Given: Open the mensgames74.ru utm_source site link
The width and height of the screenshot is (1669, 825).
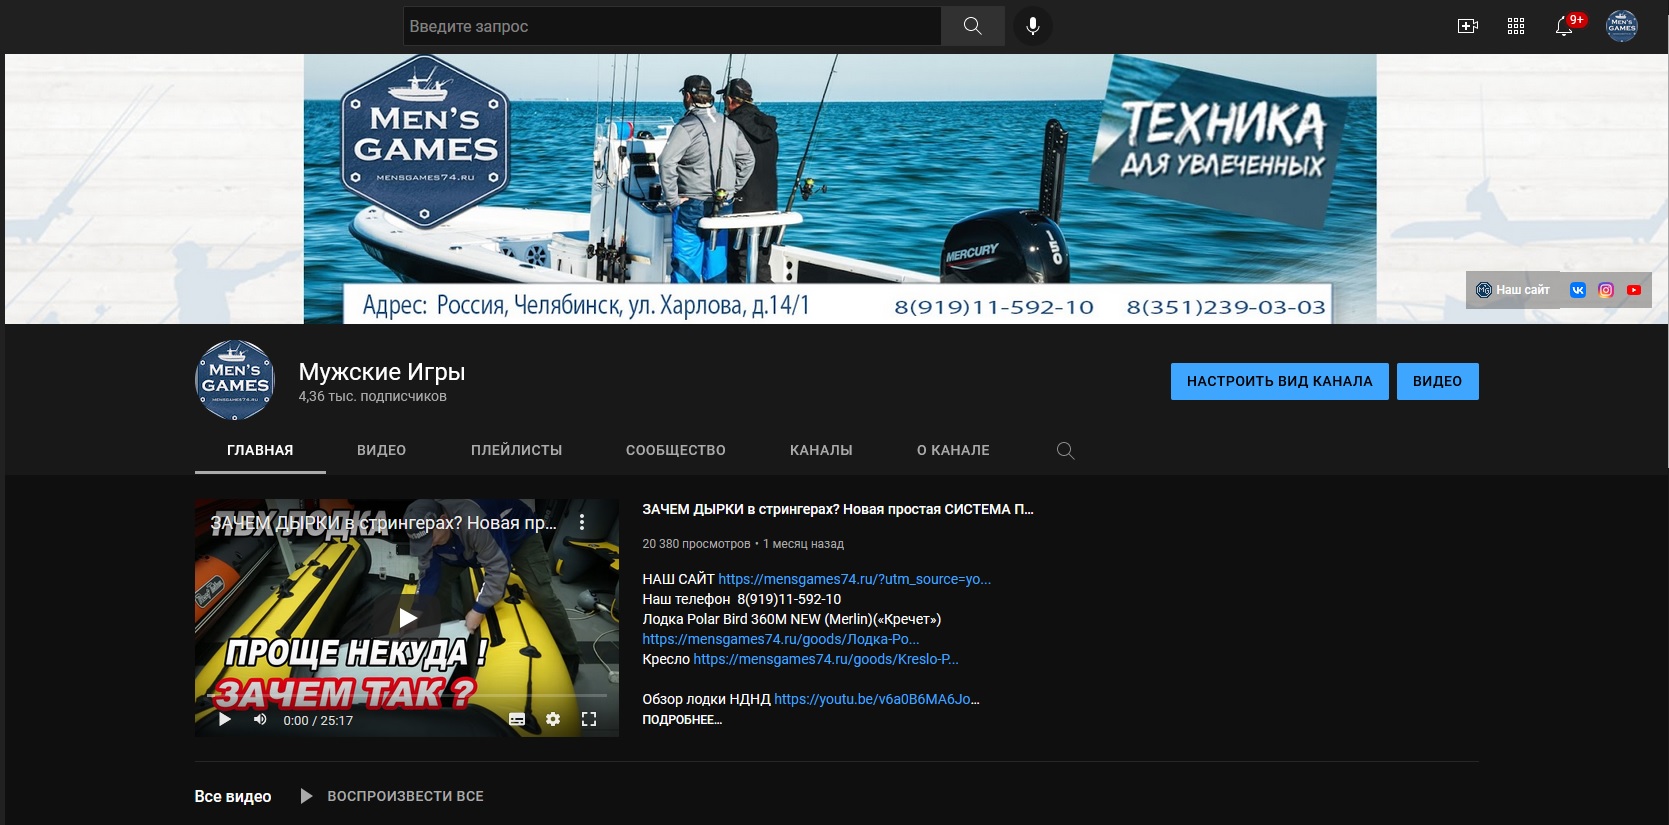Looking at the screenshot, I should pos(855,579).
